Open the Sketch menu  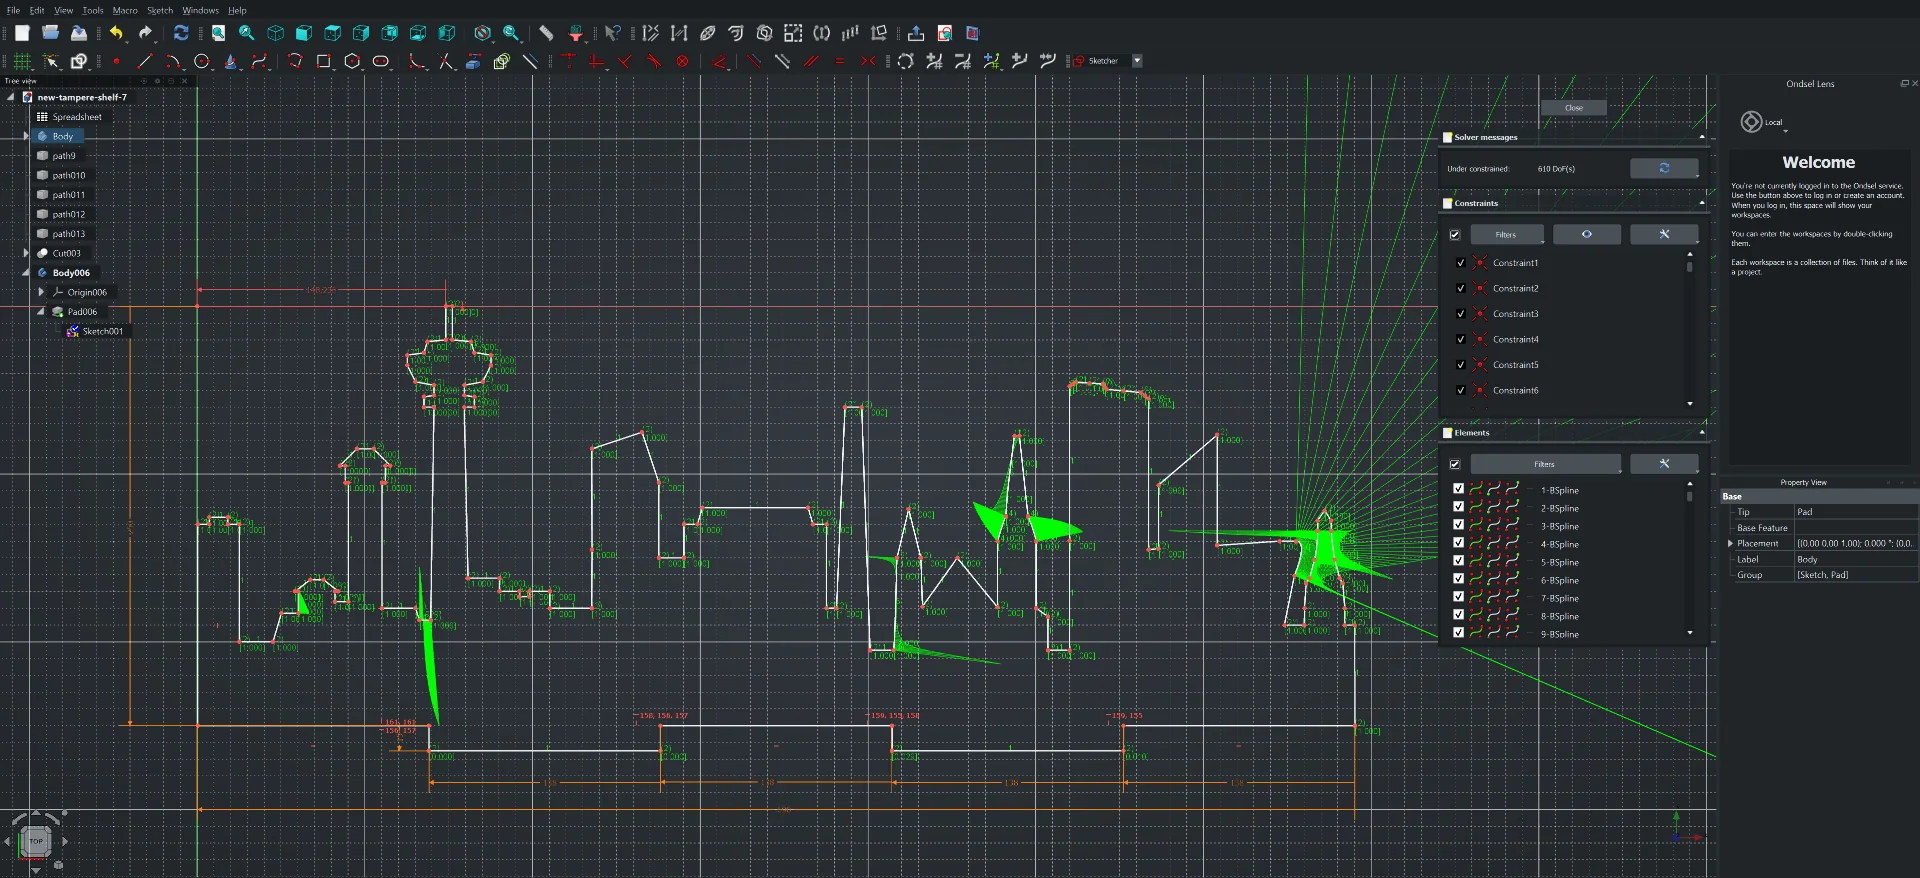(x=160, y=10)
